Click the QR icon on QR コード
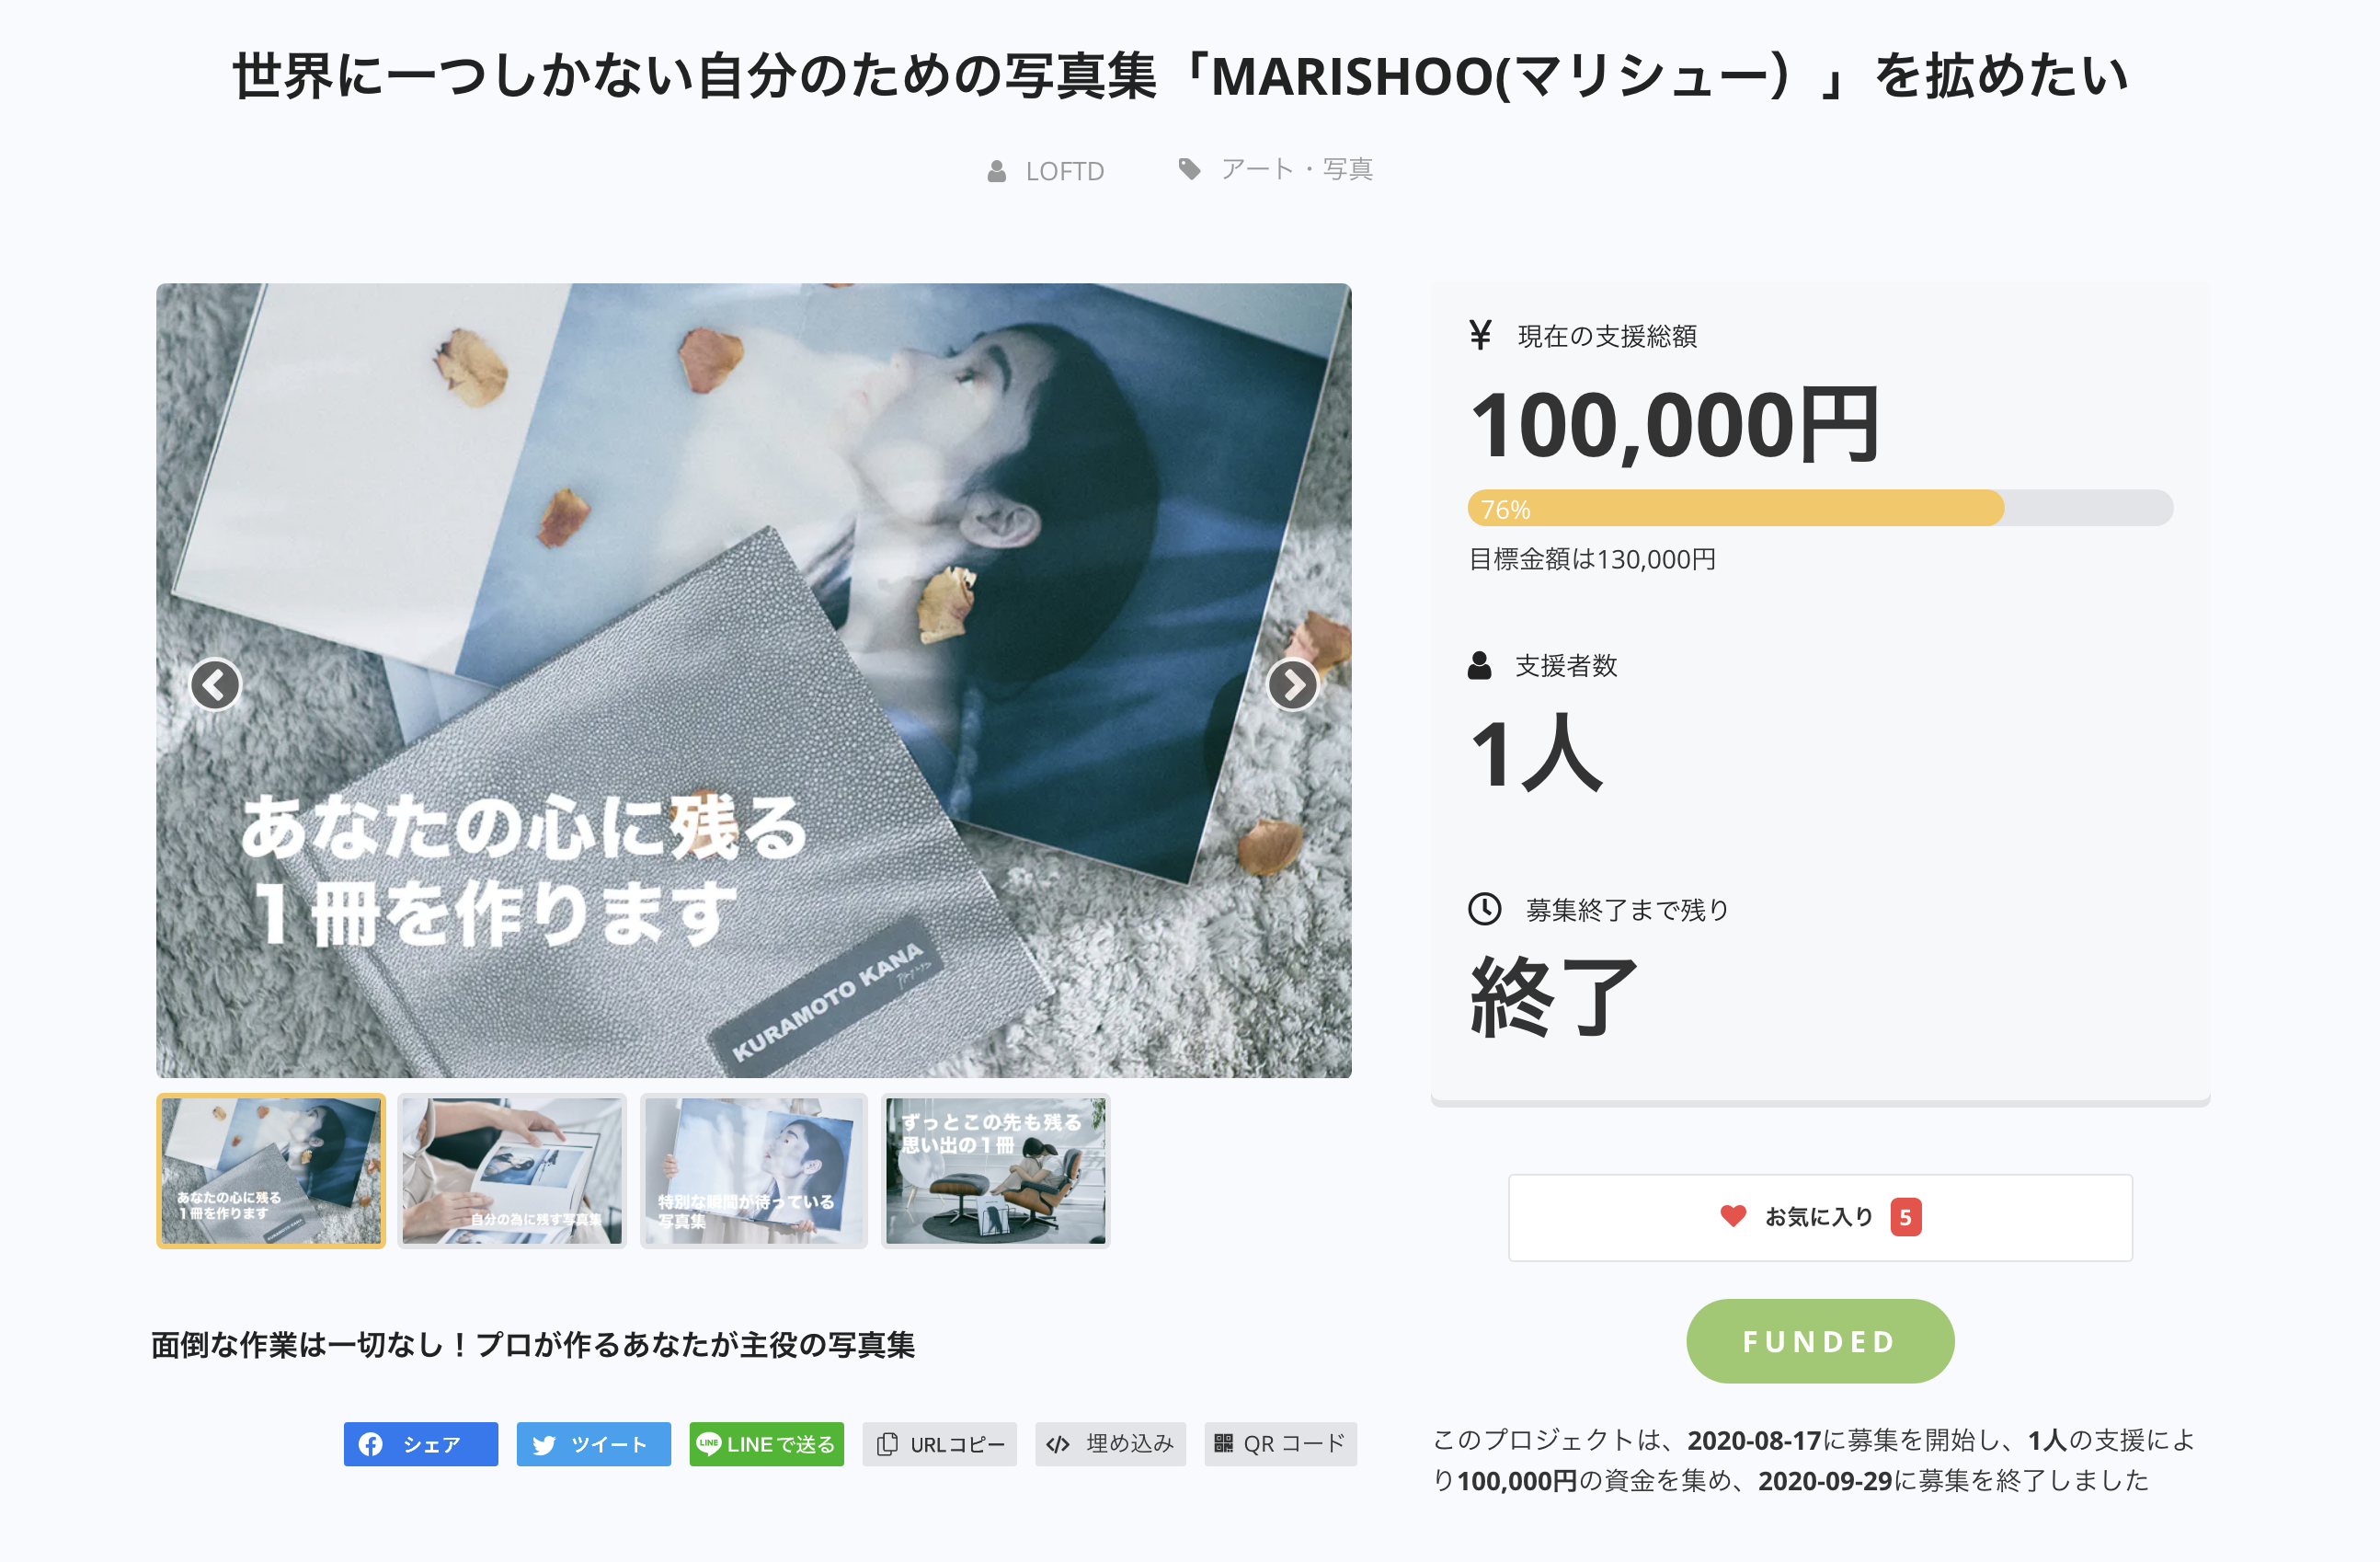The image size is (2380, 1562). [x=1223, y=1443]
